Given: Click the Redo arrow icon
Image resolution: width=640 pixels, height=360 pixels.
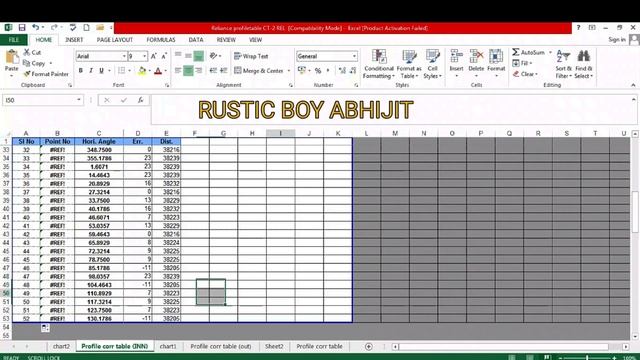Looking at the screenshot, I should 54,27.
